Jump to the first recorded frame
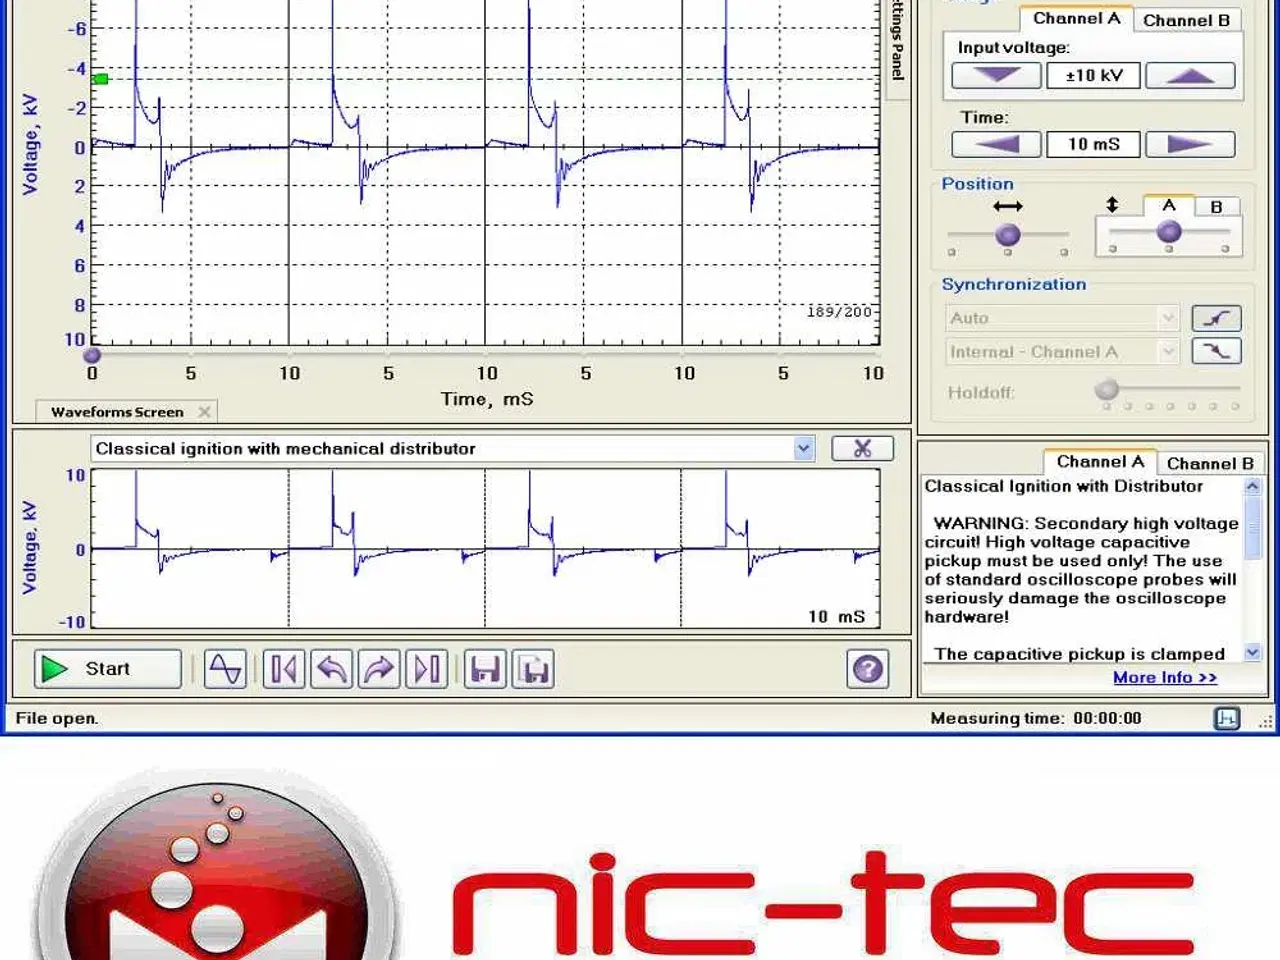This screenshot has height=960, width=1280. [x=283, y=669]
